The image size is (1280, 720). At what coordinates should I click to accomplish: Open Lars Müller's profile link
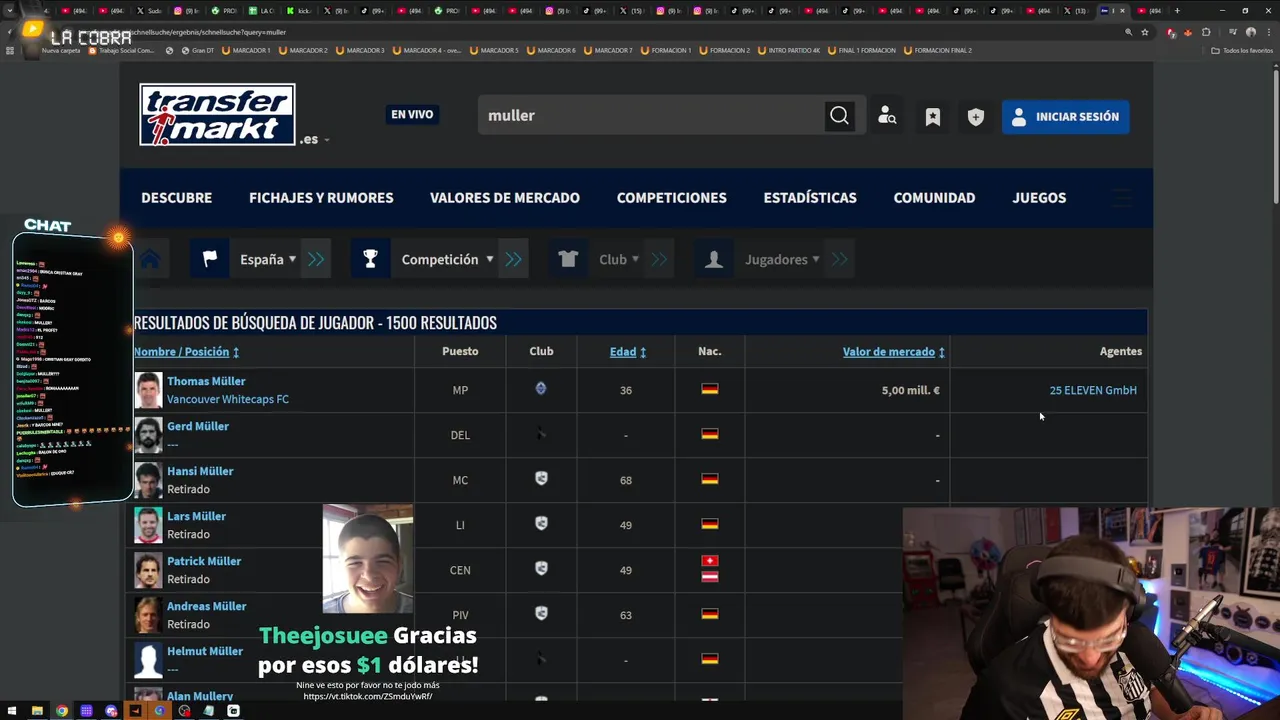[x=196, y=516]
